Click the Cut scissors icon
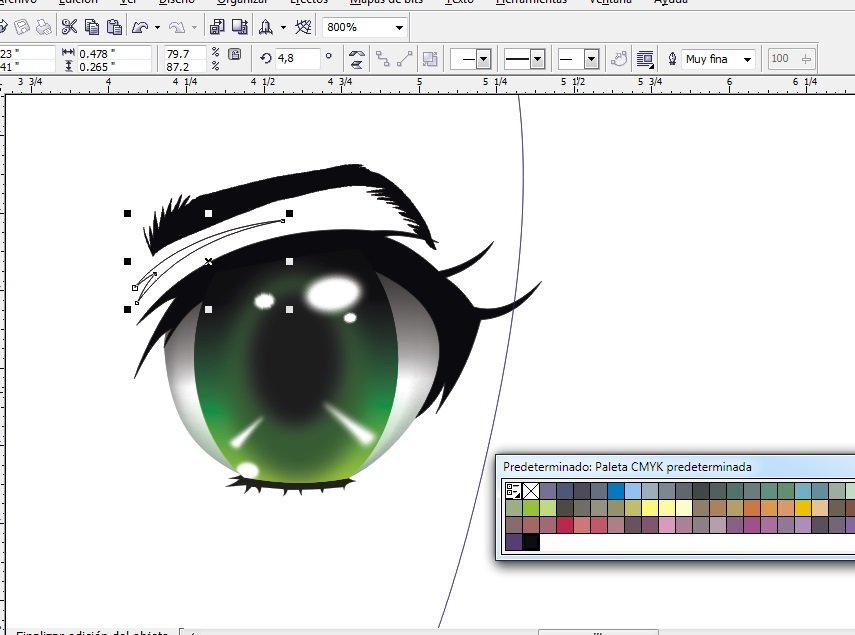Viewport: 855px width, 635px height. click(69, 27)
